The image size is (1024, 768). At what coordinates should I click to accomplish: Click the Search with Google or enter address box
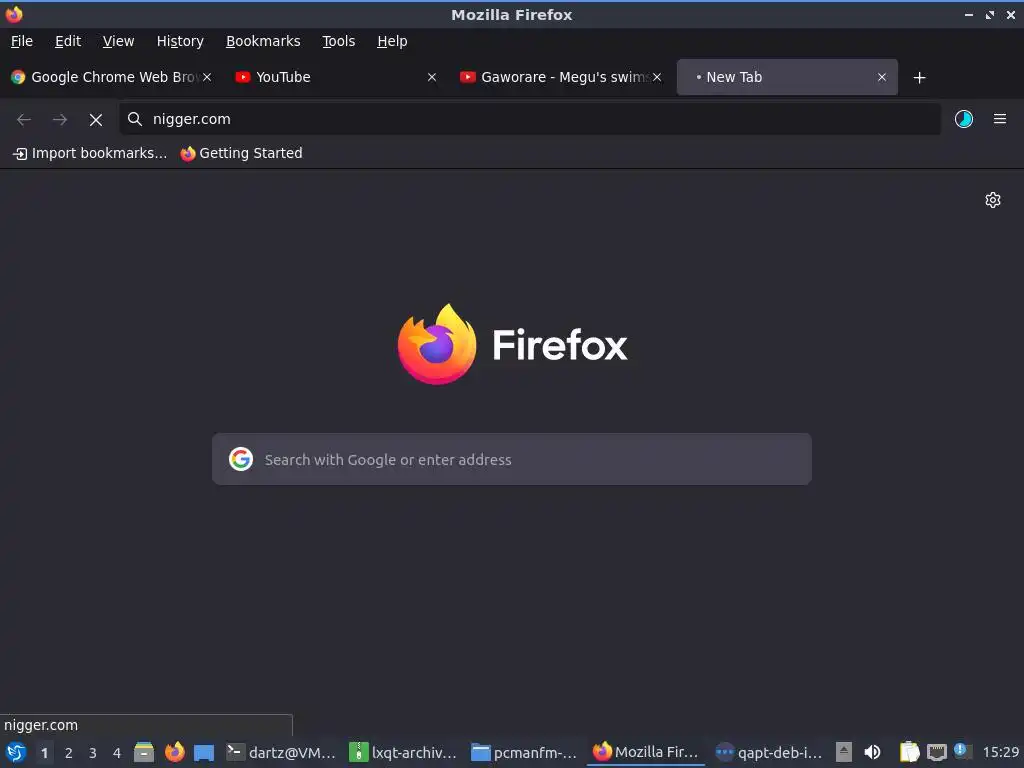click(512, 459)
